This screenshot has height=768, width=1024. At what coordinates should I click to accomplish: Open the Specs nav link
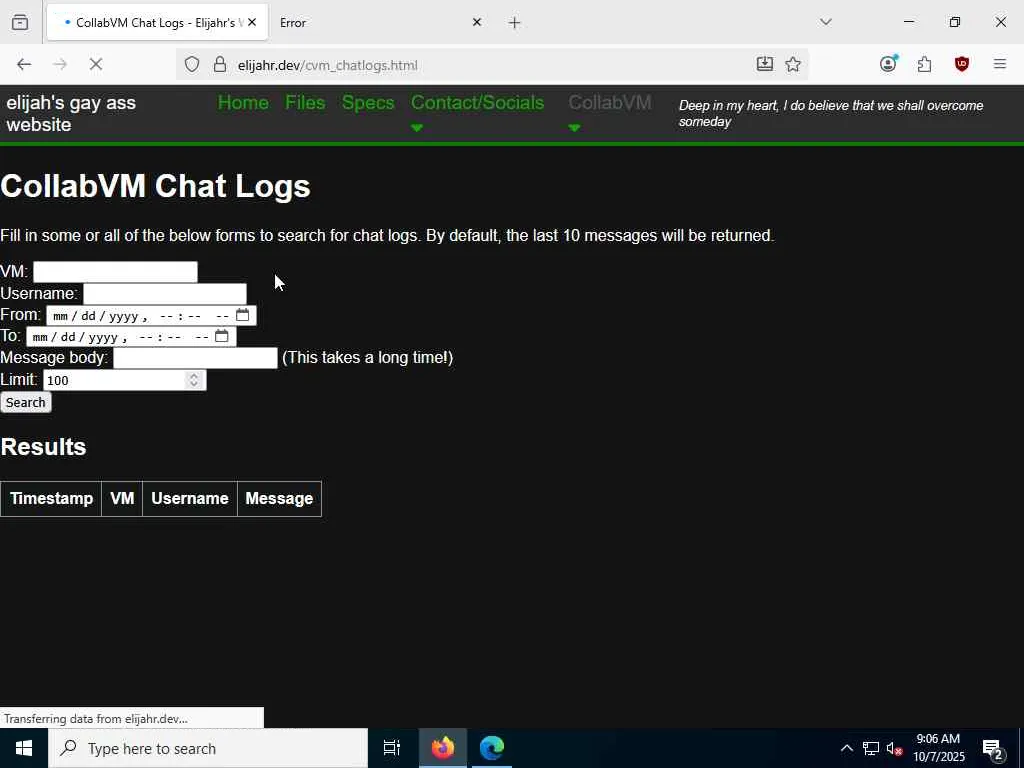tap(368, 103)
